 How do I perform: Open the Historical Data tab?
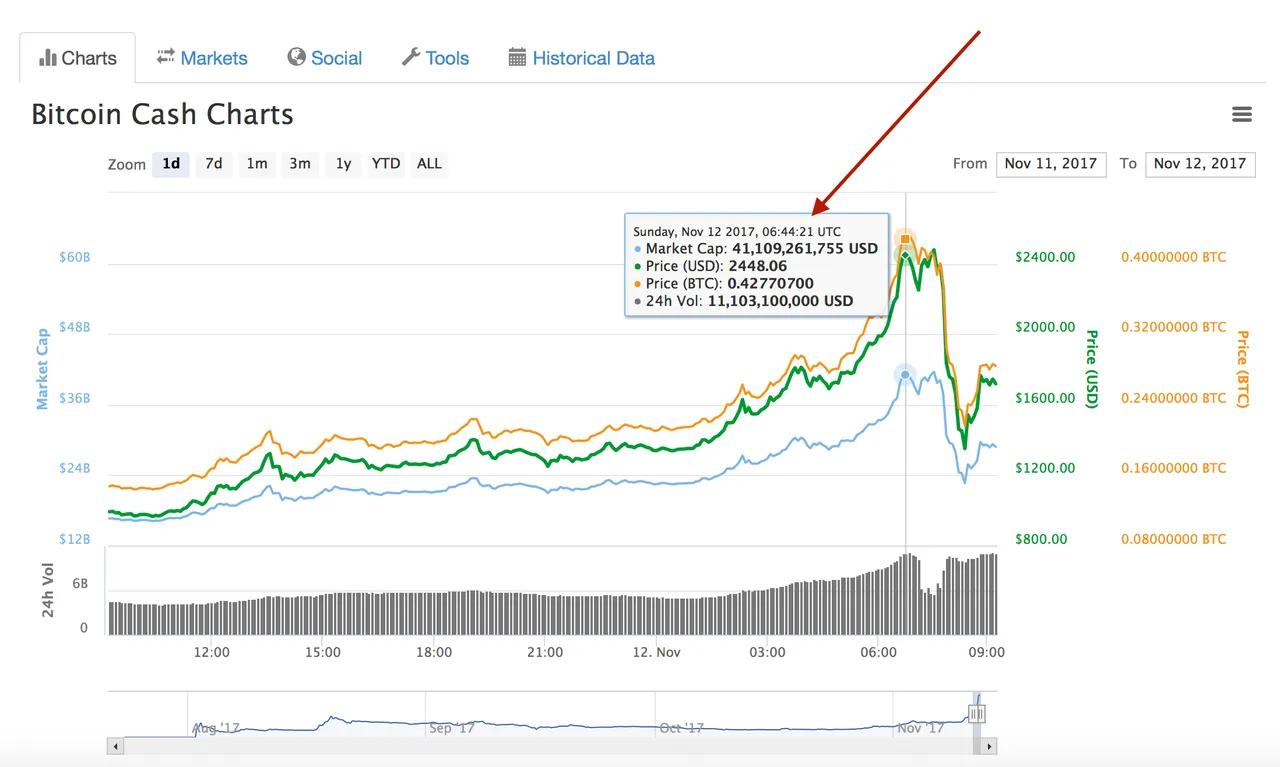click(x=581, y=58)
